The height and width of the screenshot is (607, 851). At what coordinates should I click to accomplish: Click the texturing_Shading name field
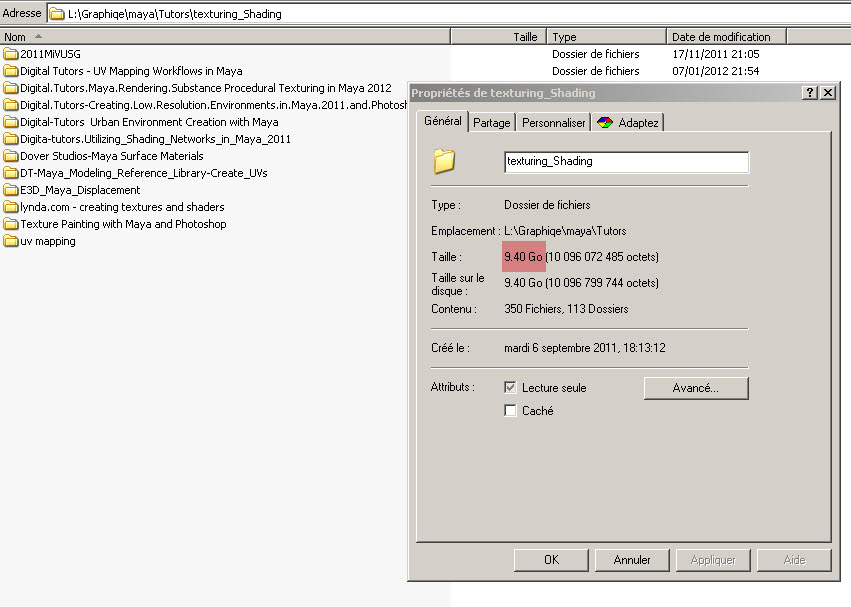[x=626, y=162]
